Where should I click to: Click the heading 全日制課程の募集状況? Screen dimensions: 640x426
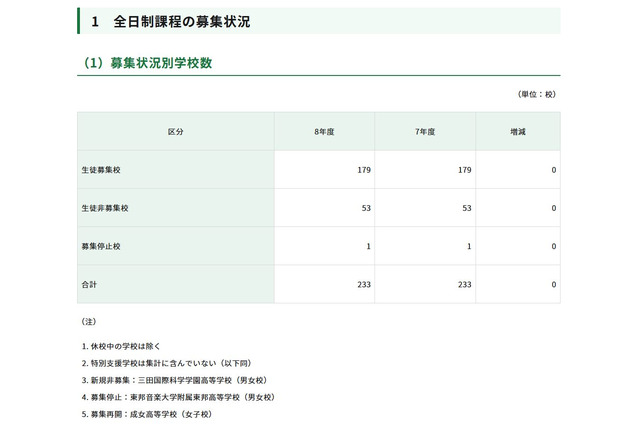click(181, 20)
